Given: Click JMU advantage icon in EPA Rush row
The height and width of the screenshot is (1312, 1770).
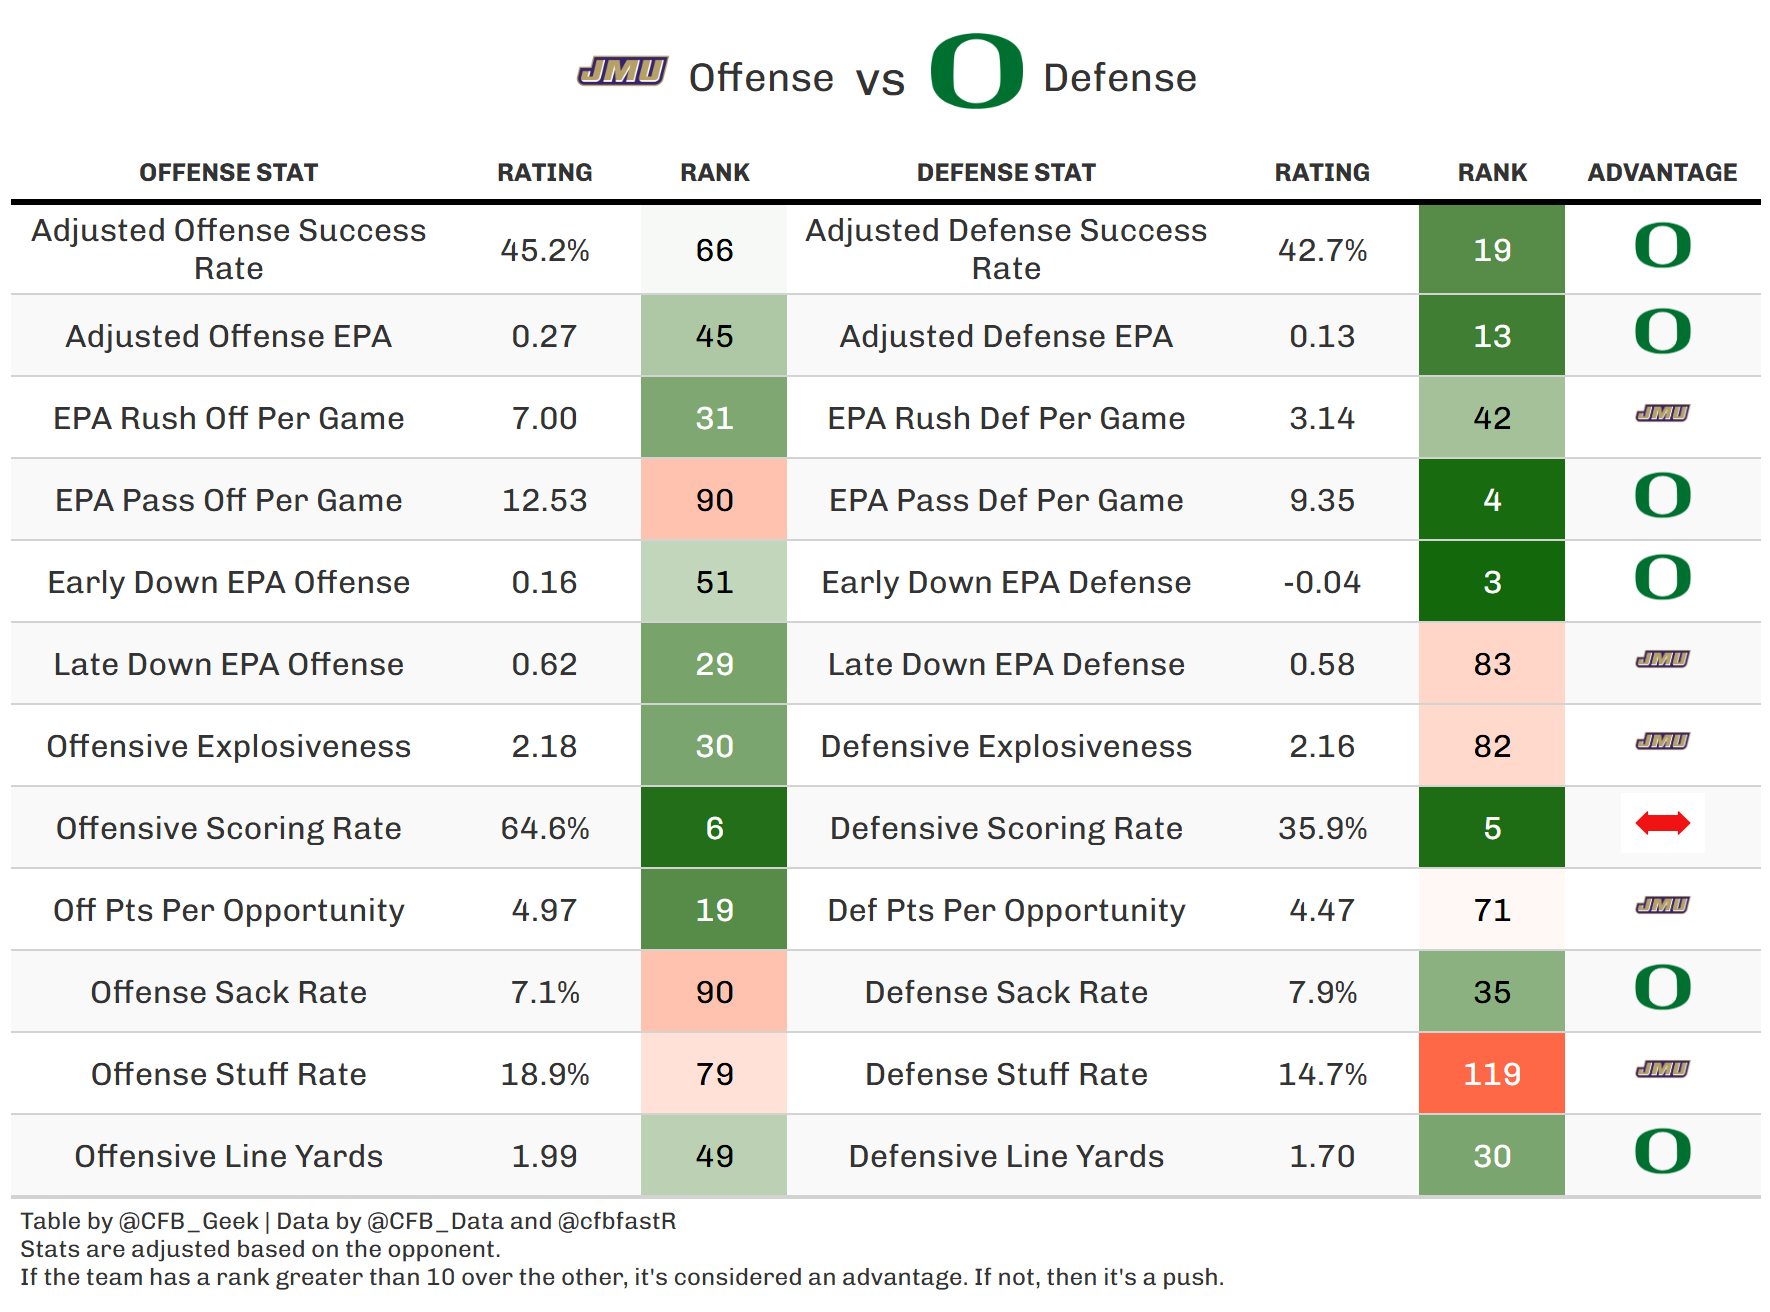Looking at the screenshot, I should [x=1662, y=413].
